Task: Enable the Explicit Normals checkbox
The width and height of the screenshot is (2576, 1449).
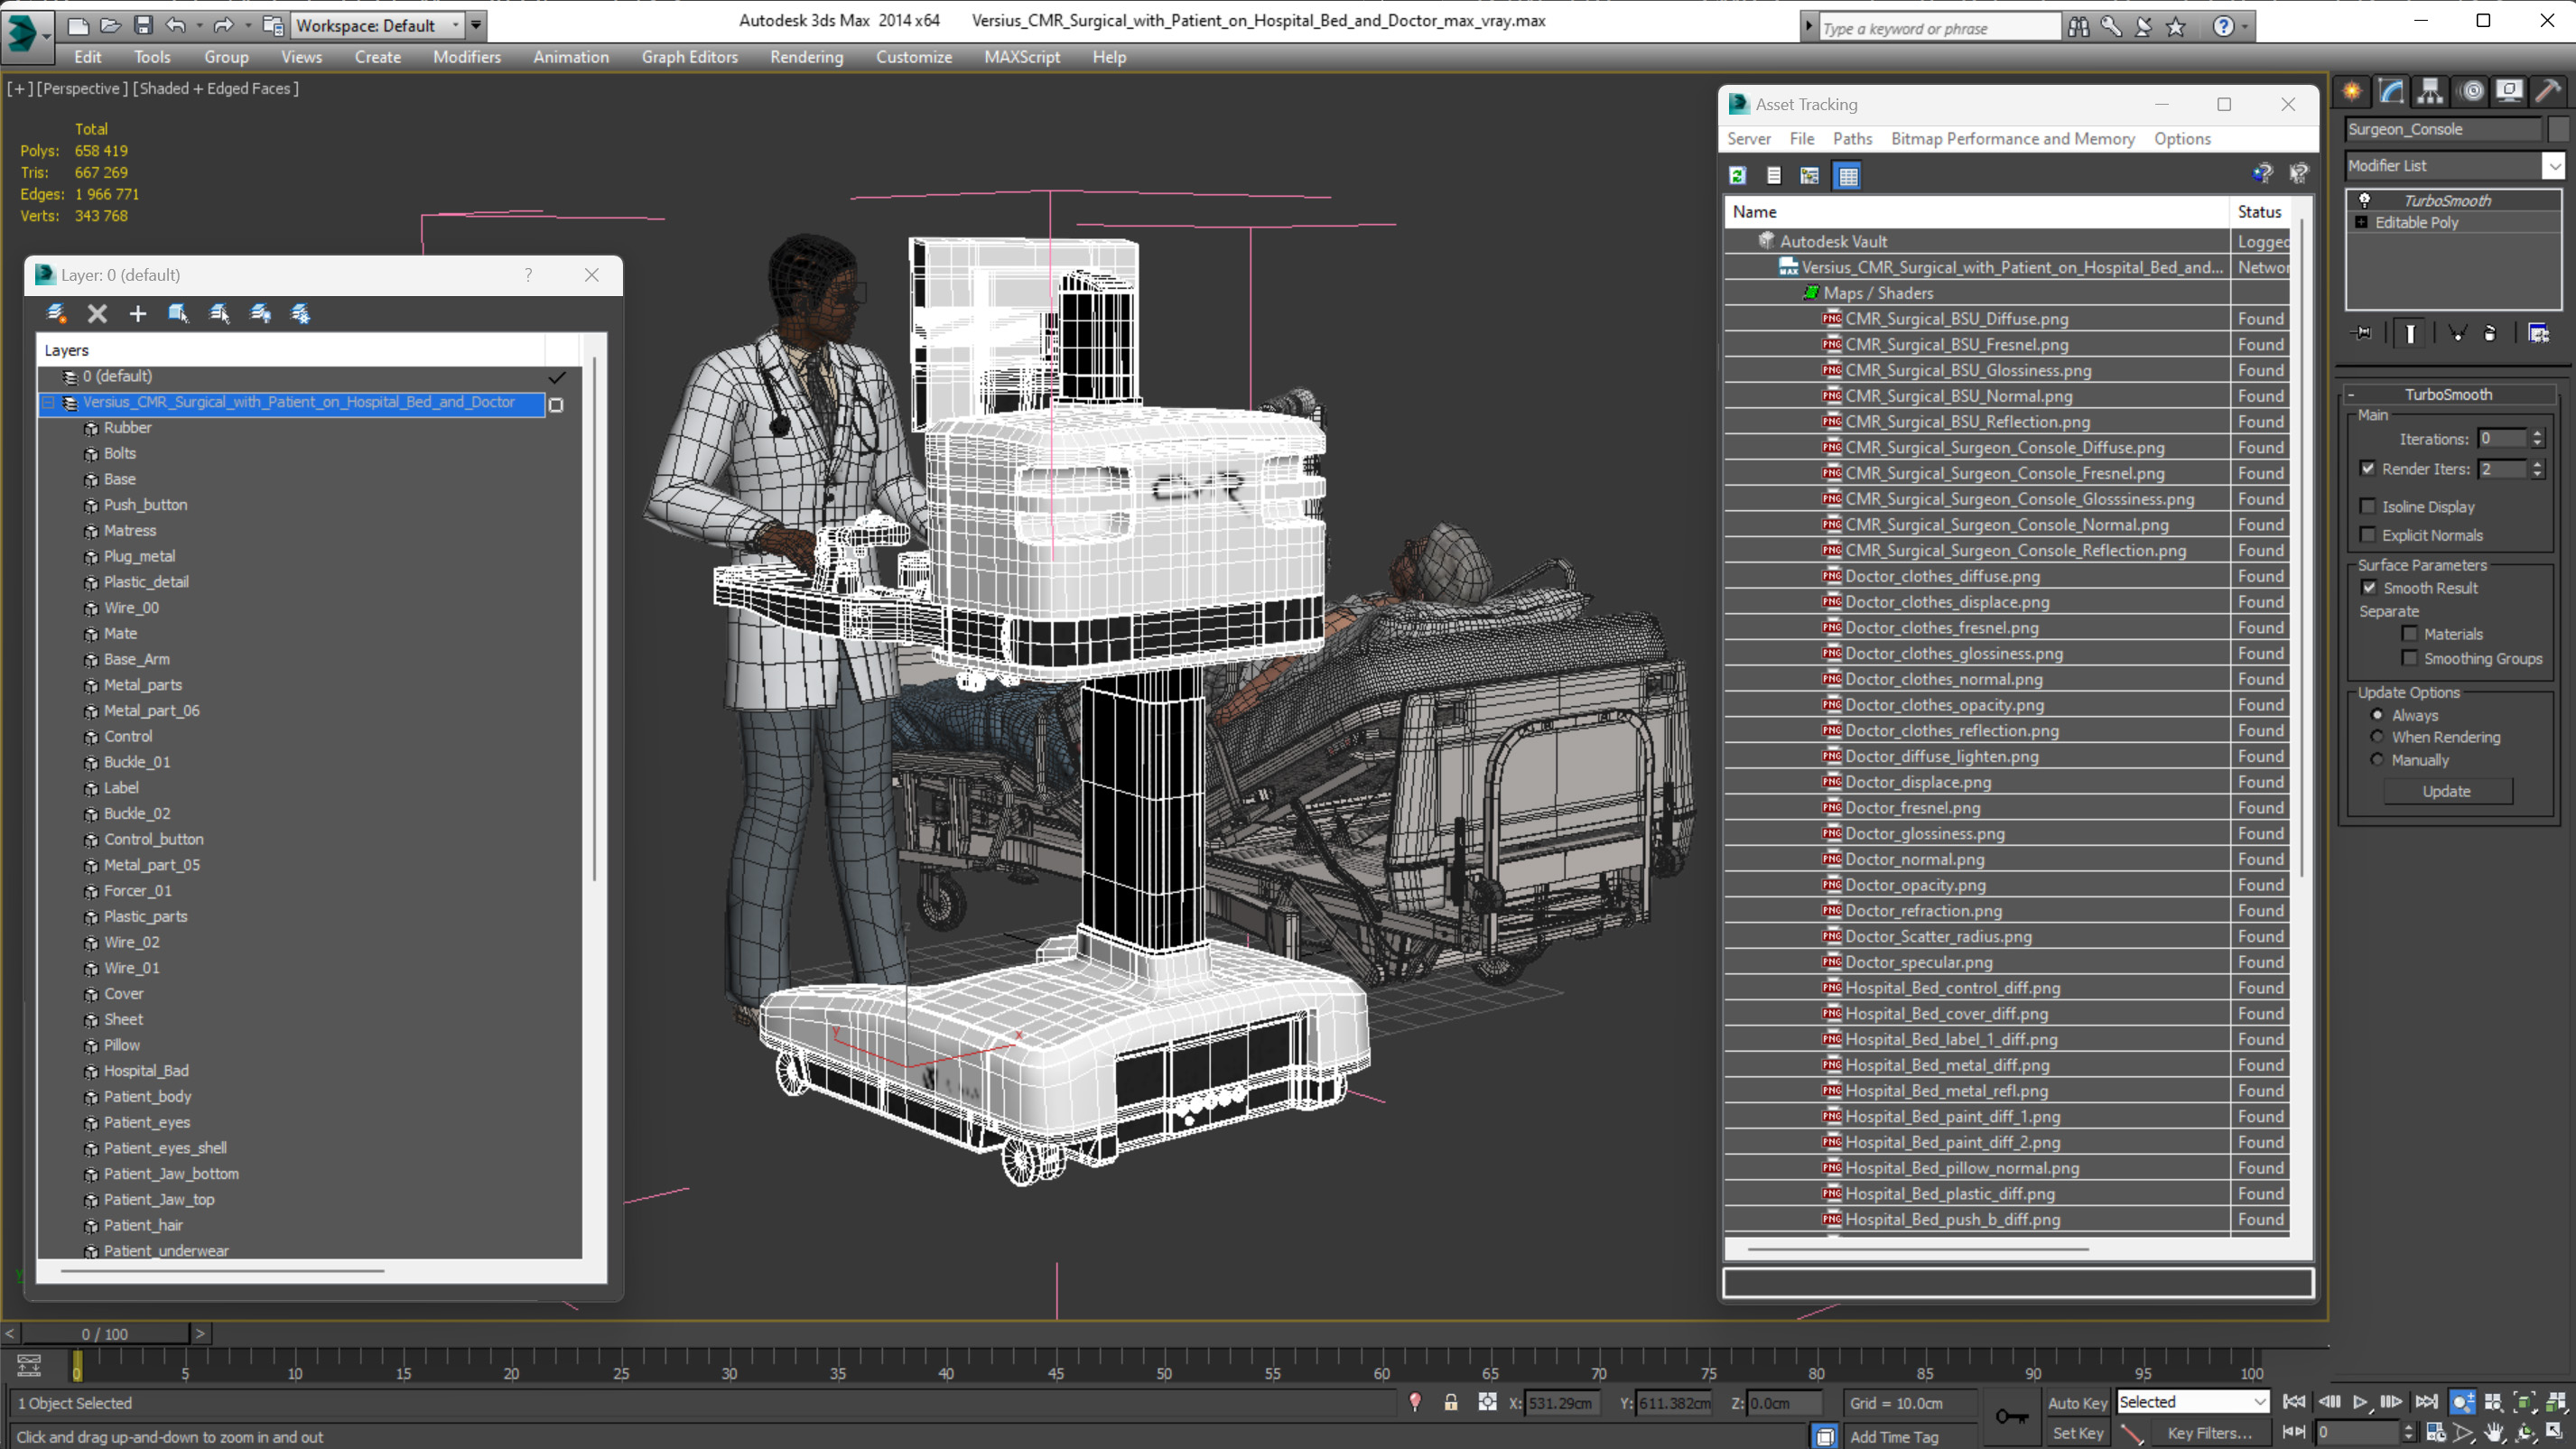Action: point(2368,534)
